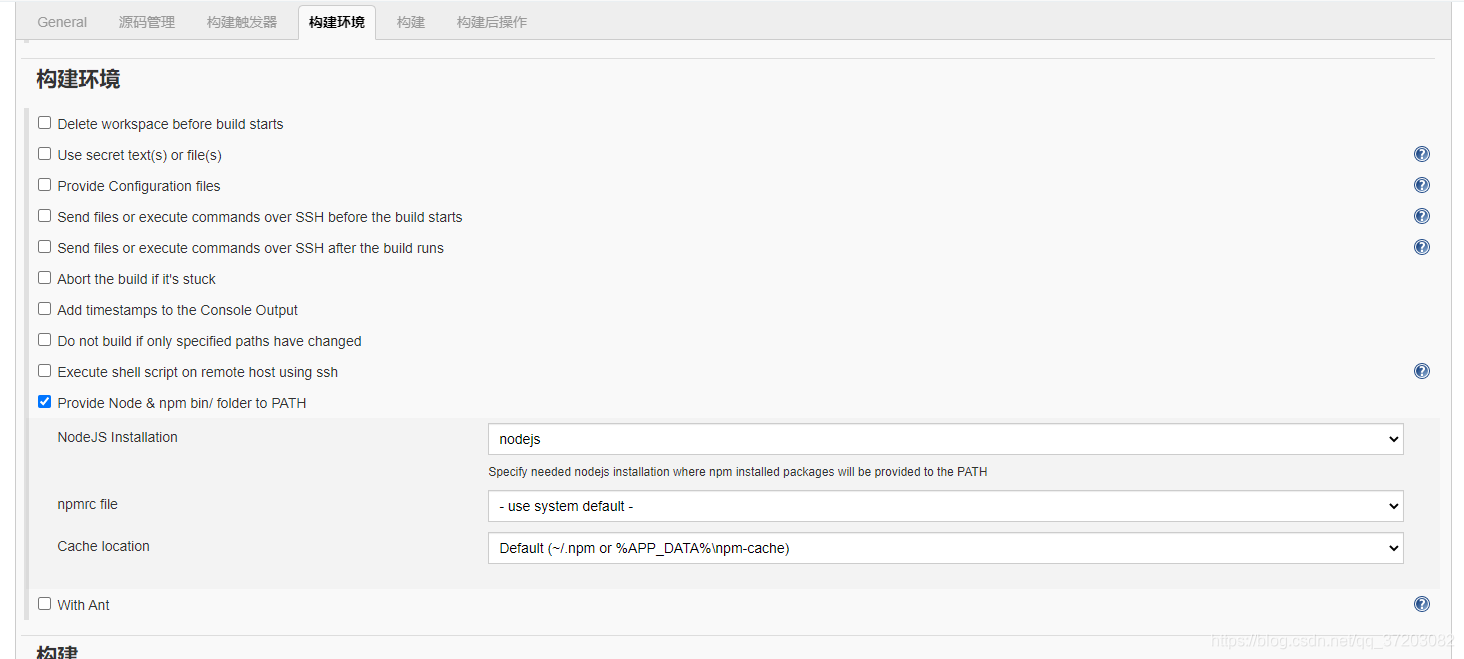This screenshot has width=1464, height=659.
Task: Enable Delete workspace before build starts
Action: pyautogui.click(x=44, y=121)
